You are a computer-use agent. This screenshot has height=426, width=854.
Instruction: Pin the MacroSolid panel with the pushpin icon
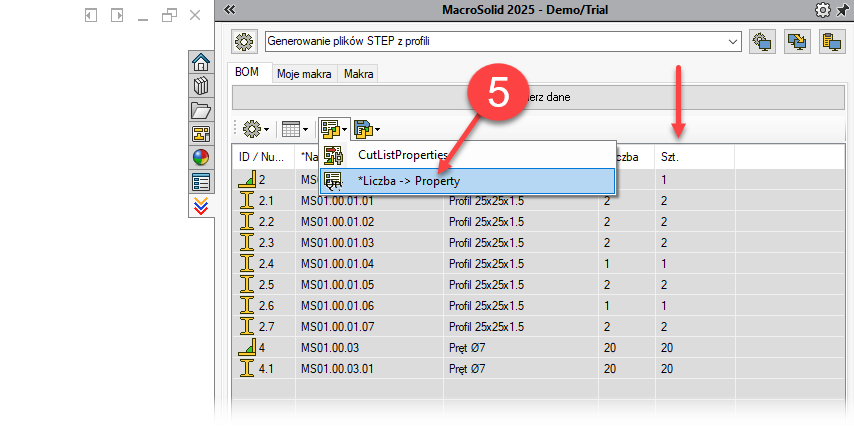[x=841, y=9]
